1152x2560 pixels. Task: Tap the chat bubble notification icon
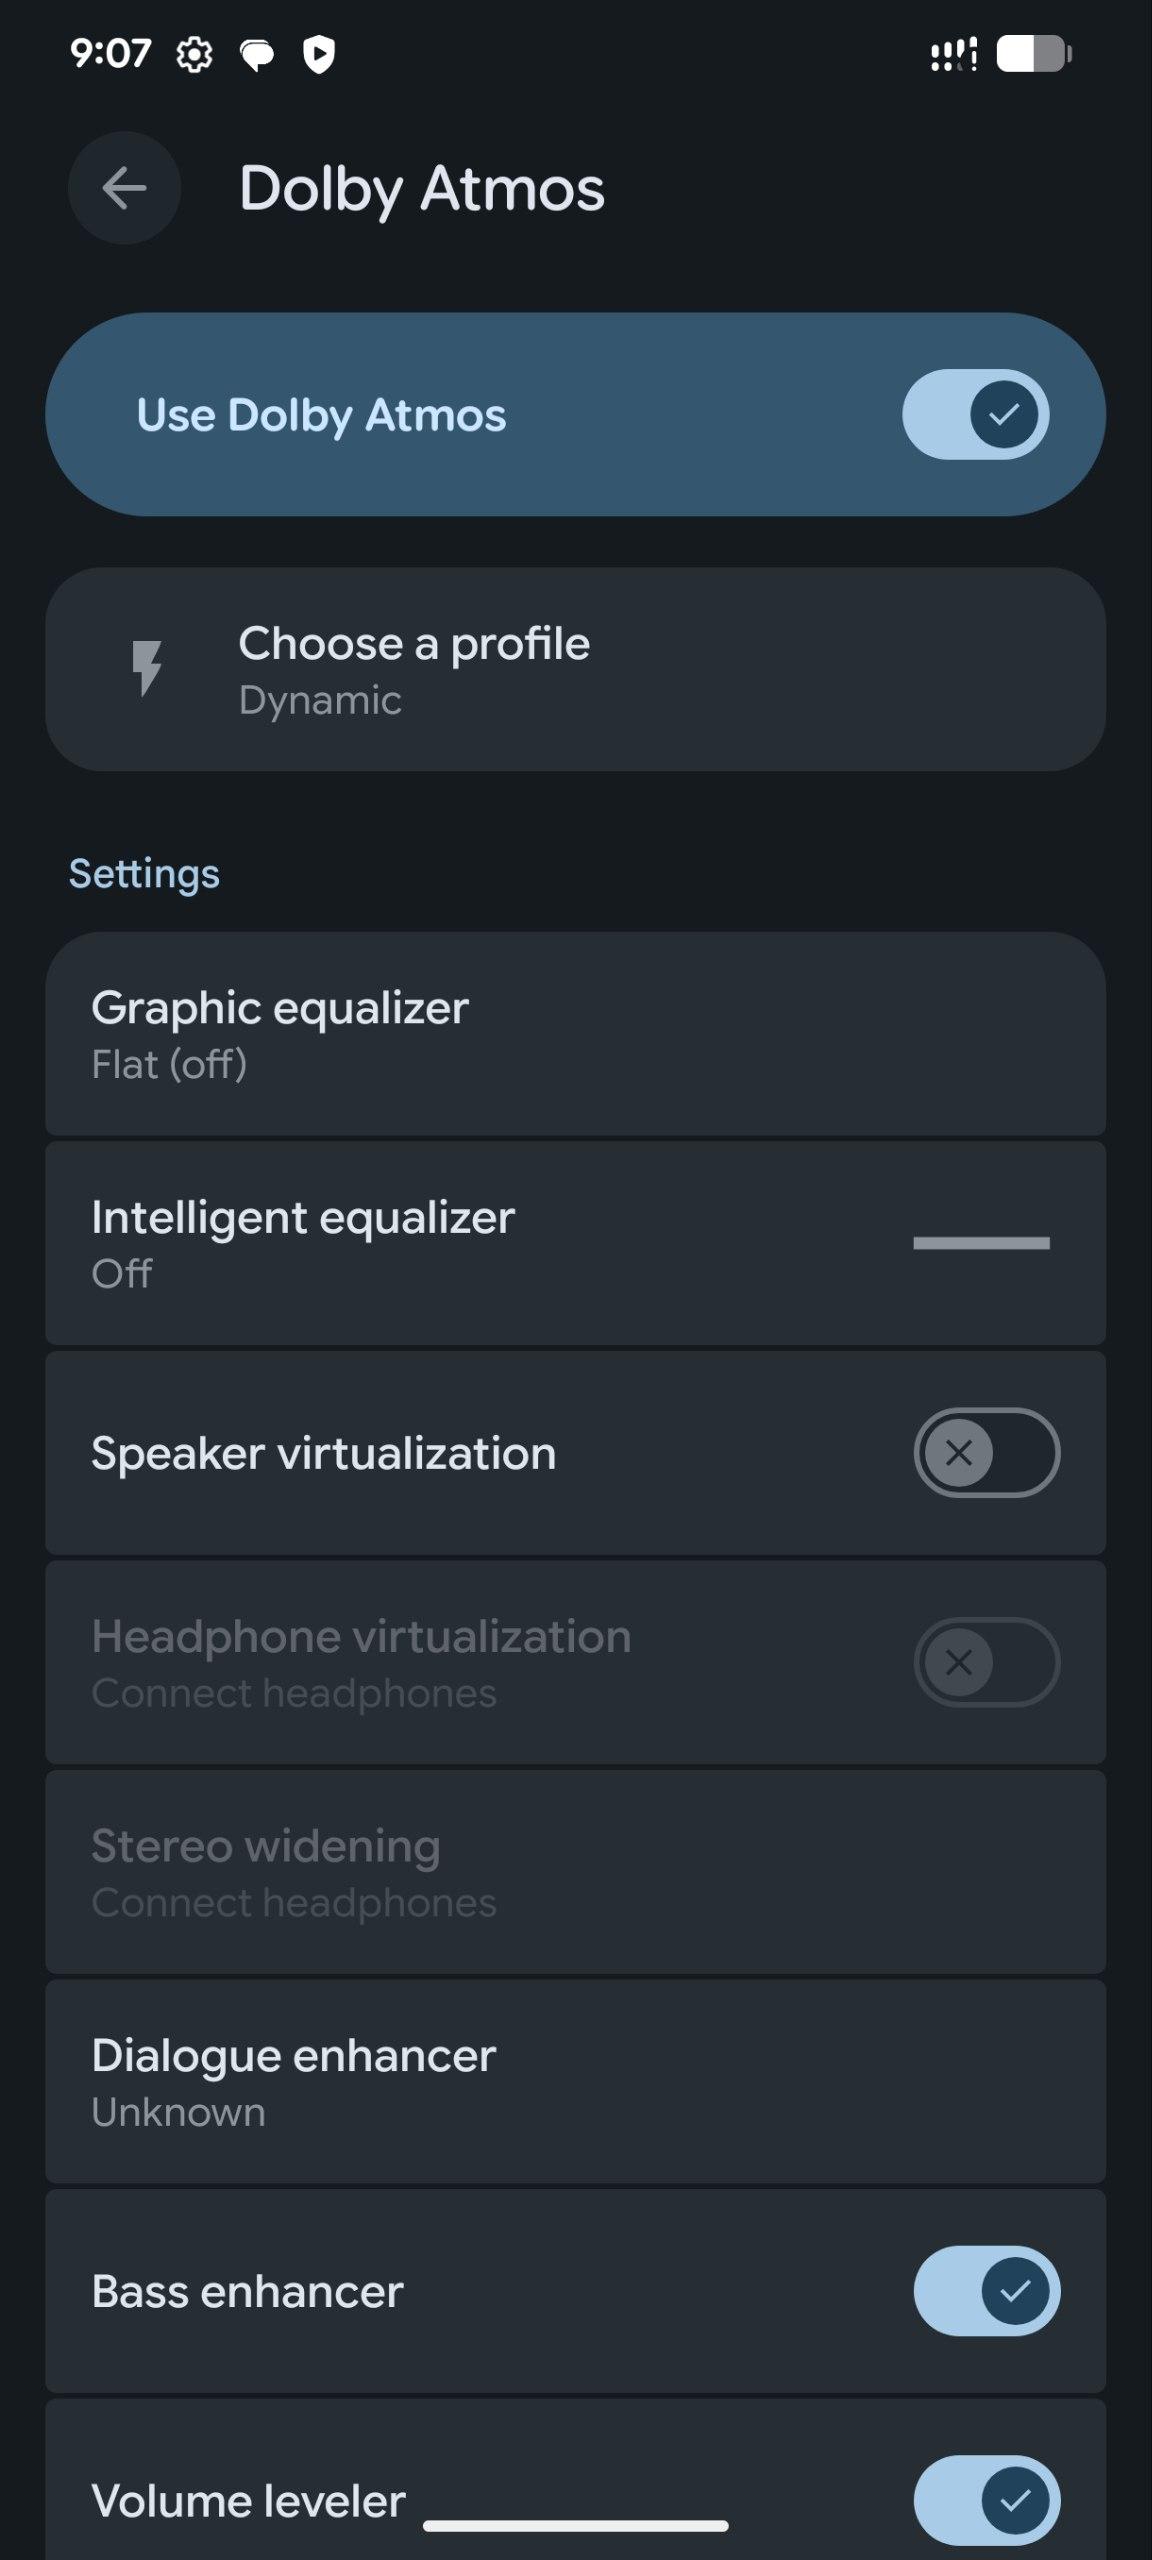tap(257, 54)
